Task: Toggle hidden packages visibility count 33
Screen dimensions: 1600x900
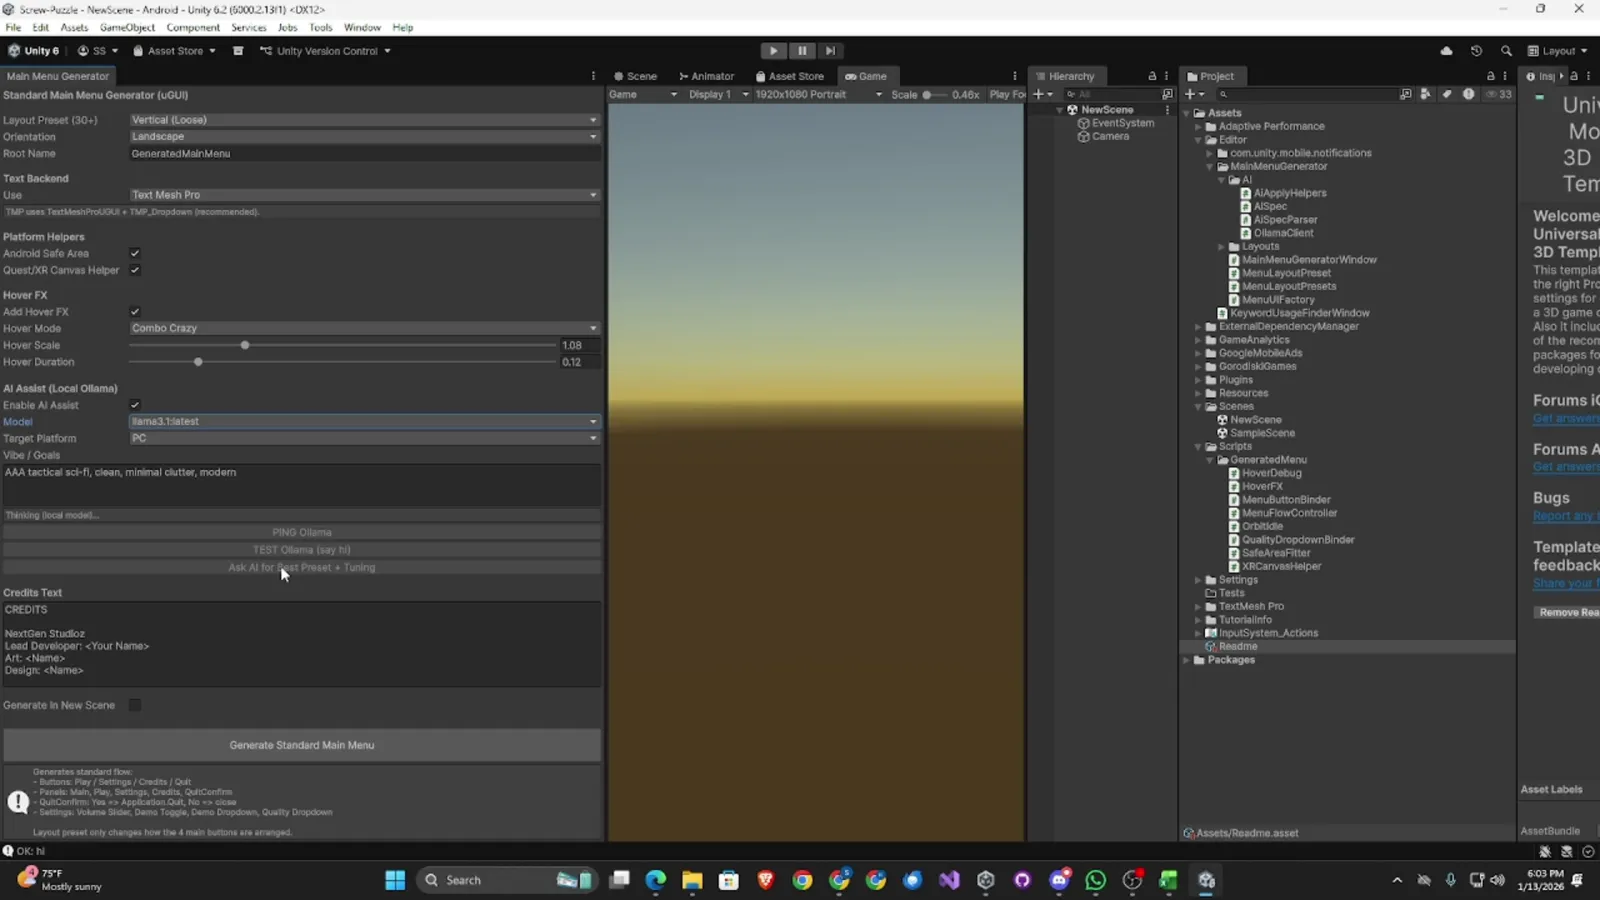Action: click(x=1498, y=94)
